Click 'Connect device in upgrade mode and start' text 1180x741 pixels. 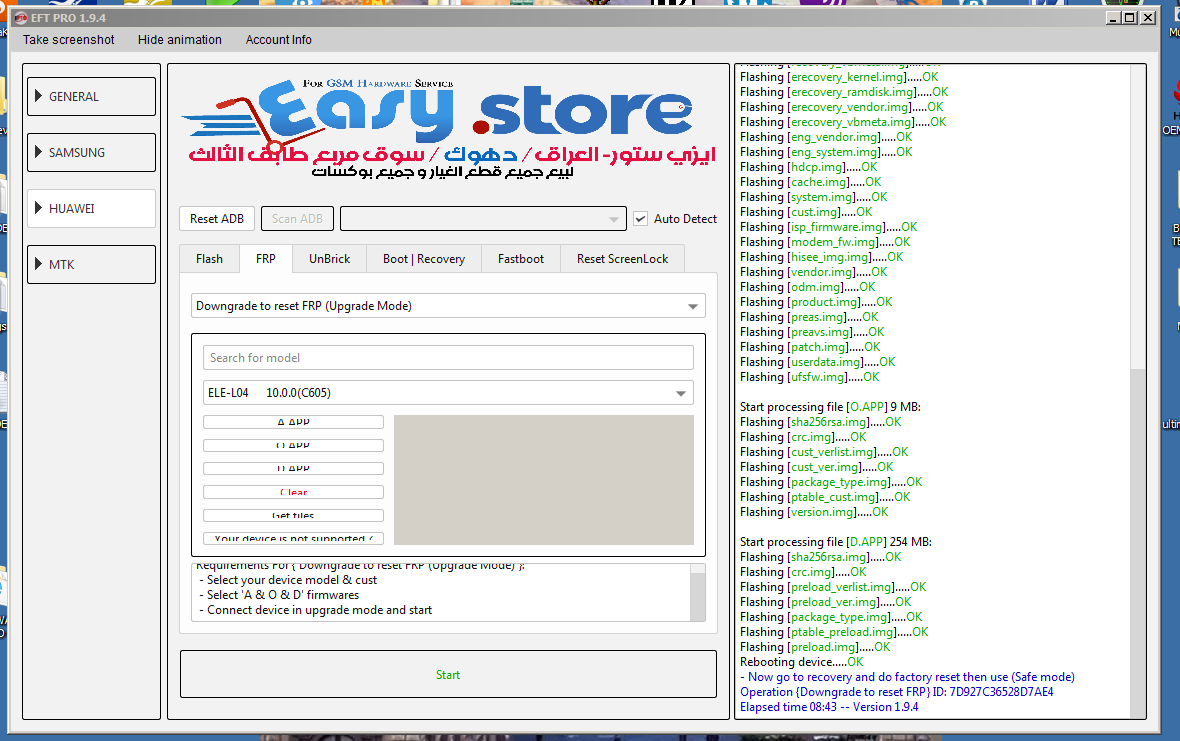319,610
